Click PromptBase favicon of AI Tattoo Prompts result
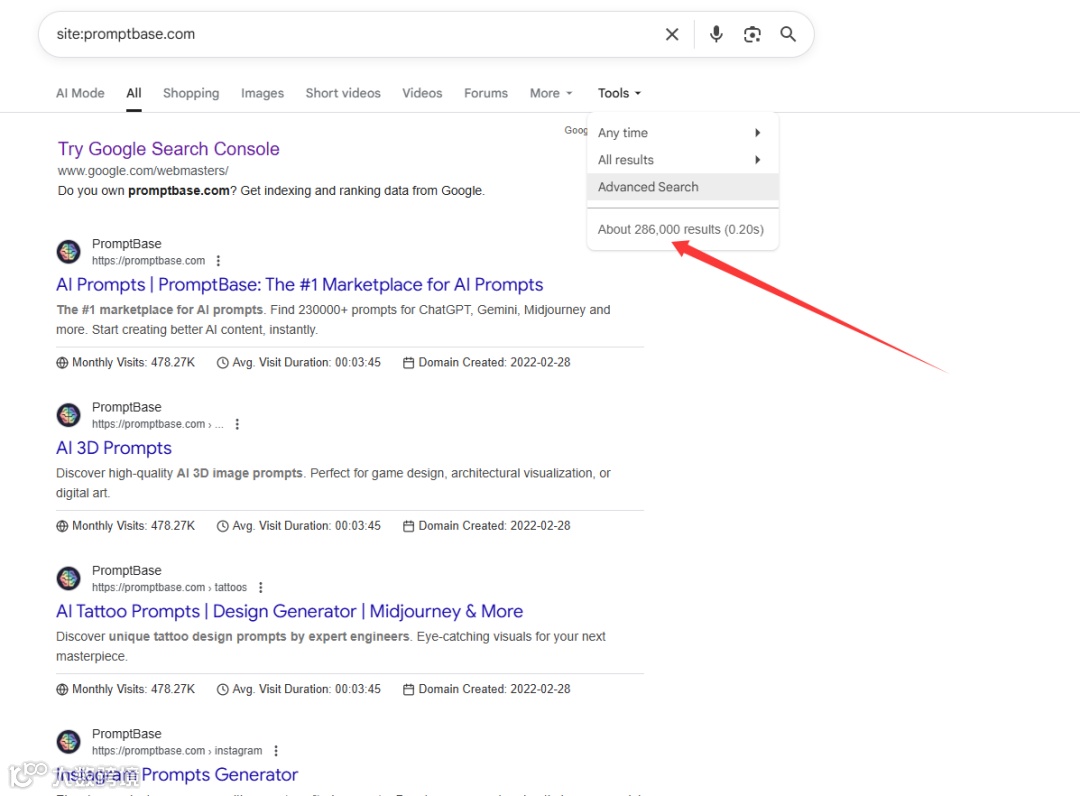The height and width of the screenshot is (796, 1080). tap(68, 578)
